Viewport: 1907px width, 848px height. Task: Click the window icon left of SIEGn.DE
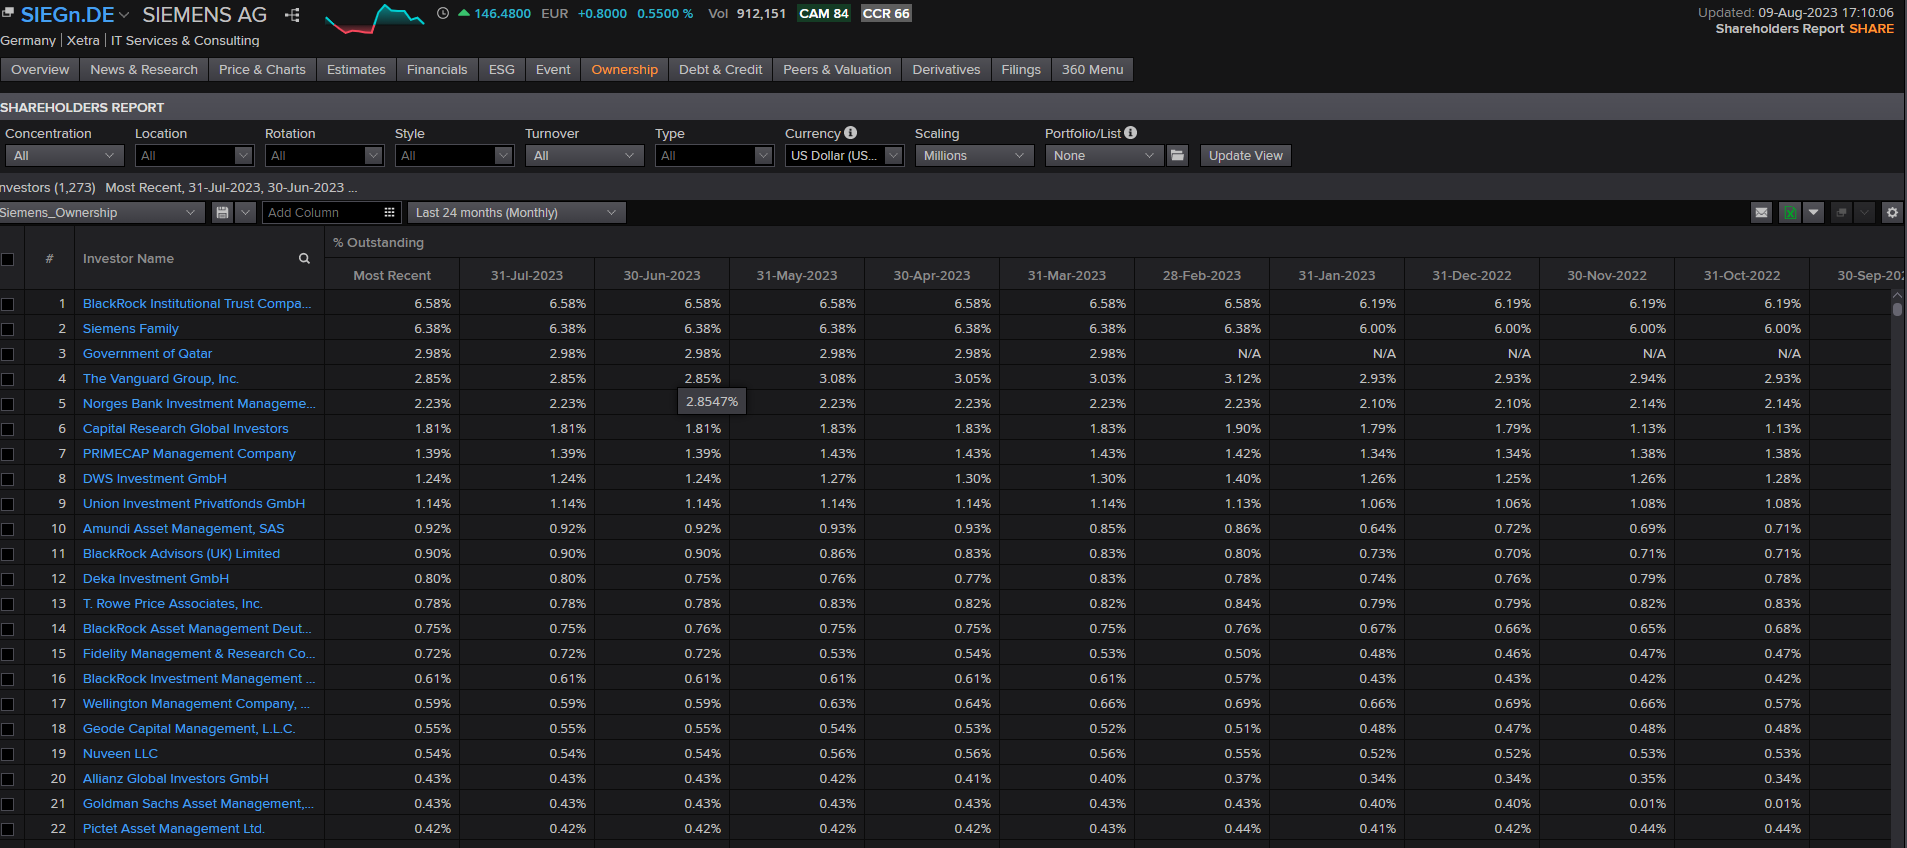[8, 14]
